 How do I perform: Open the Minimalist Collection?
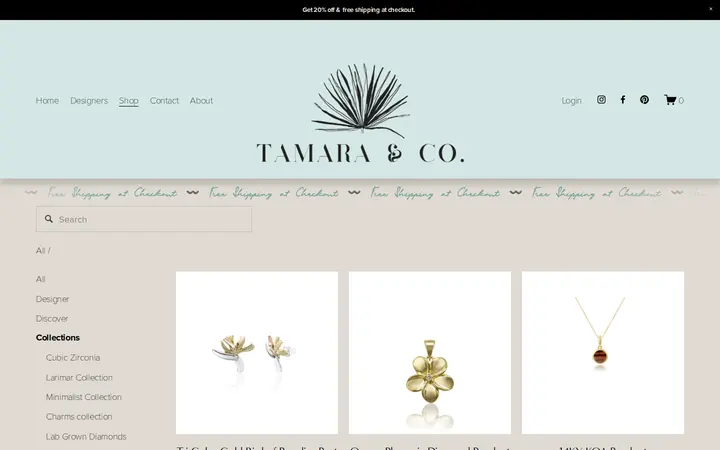coord(84,397)
